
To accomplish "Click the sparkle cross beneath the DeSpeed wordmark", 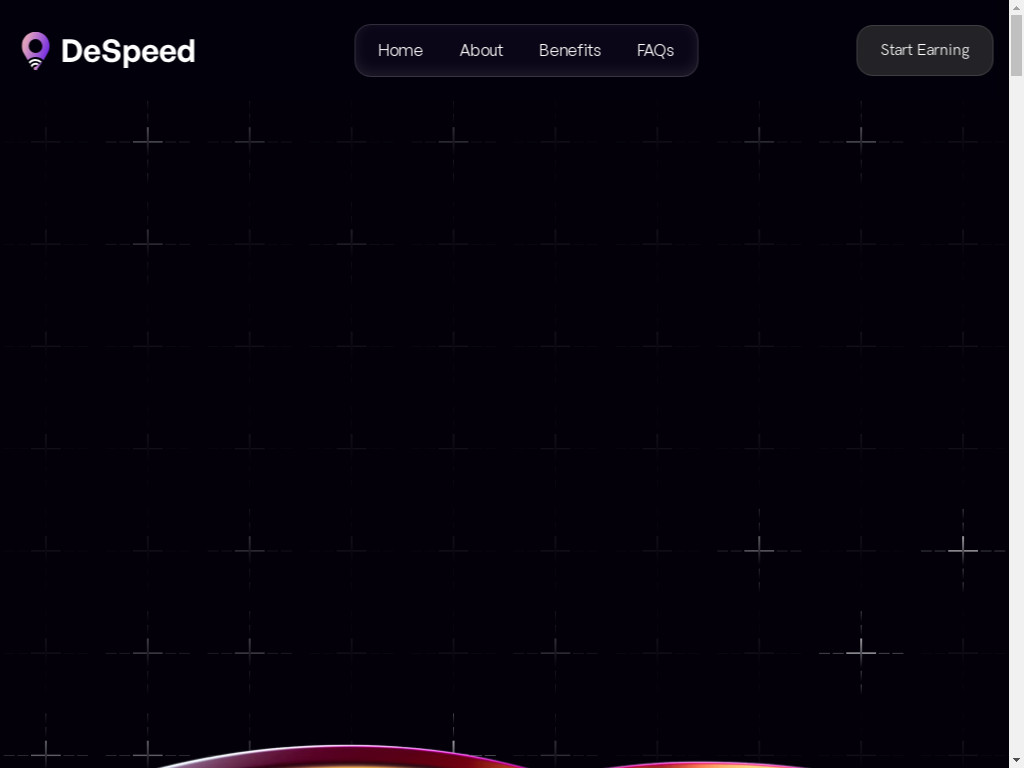I will point(148,140).
